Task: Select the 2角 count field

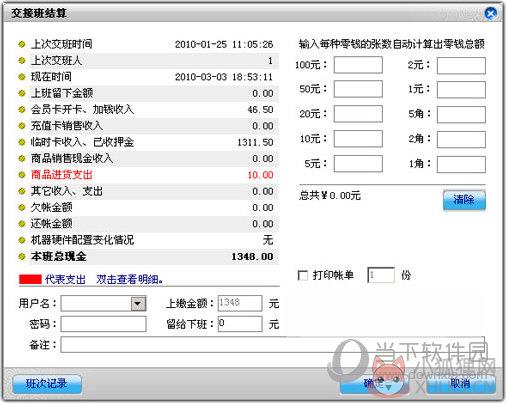Action: [x=461, y=139]
